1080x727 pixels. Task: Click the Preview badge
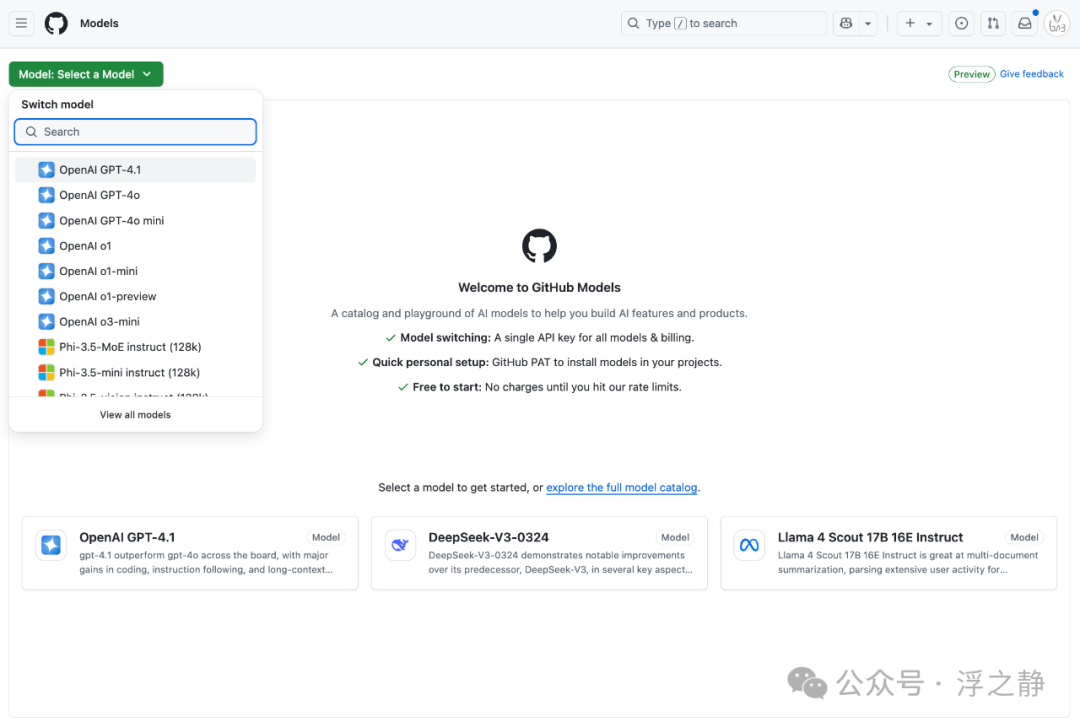tap(971, 74)
